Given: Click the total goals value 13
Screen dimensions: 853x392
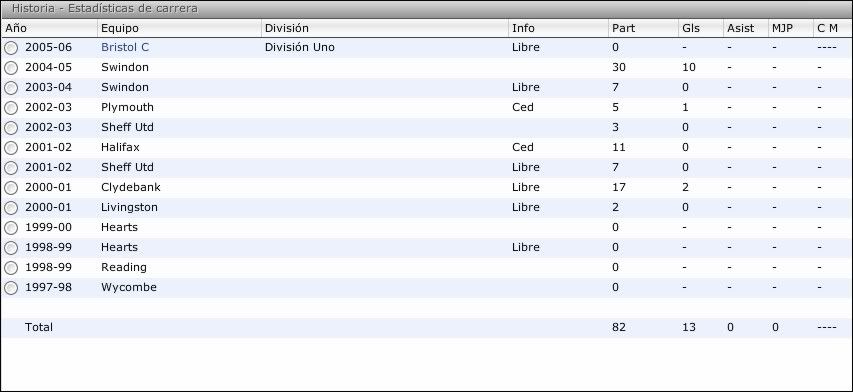Looking at the screenshot, I should tap(689, 327).
